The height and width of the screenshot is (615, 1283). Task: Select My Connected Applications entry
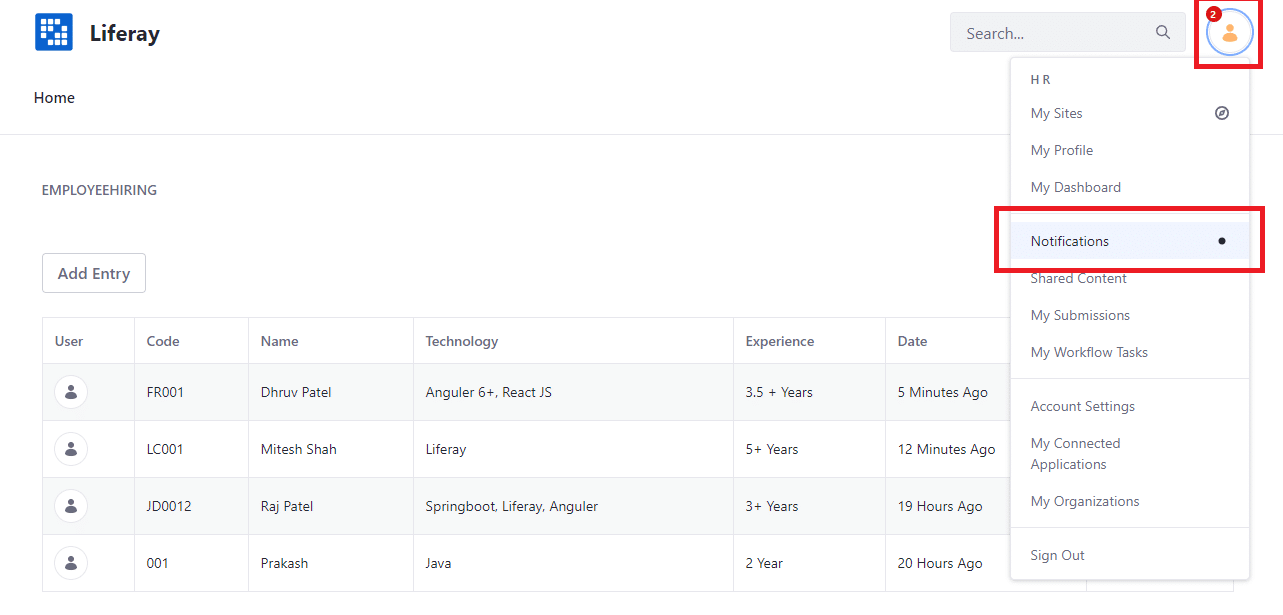click(x=1075, y=454)
